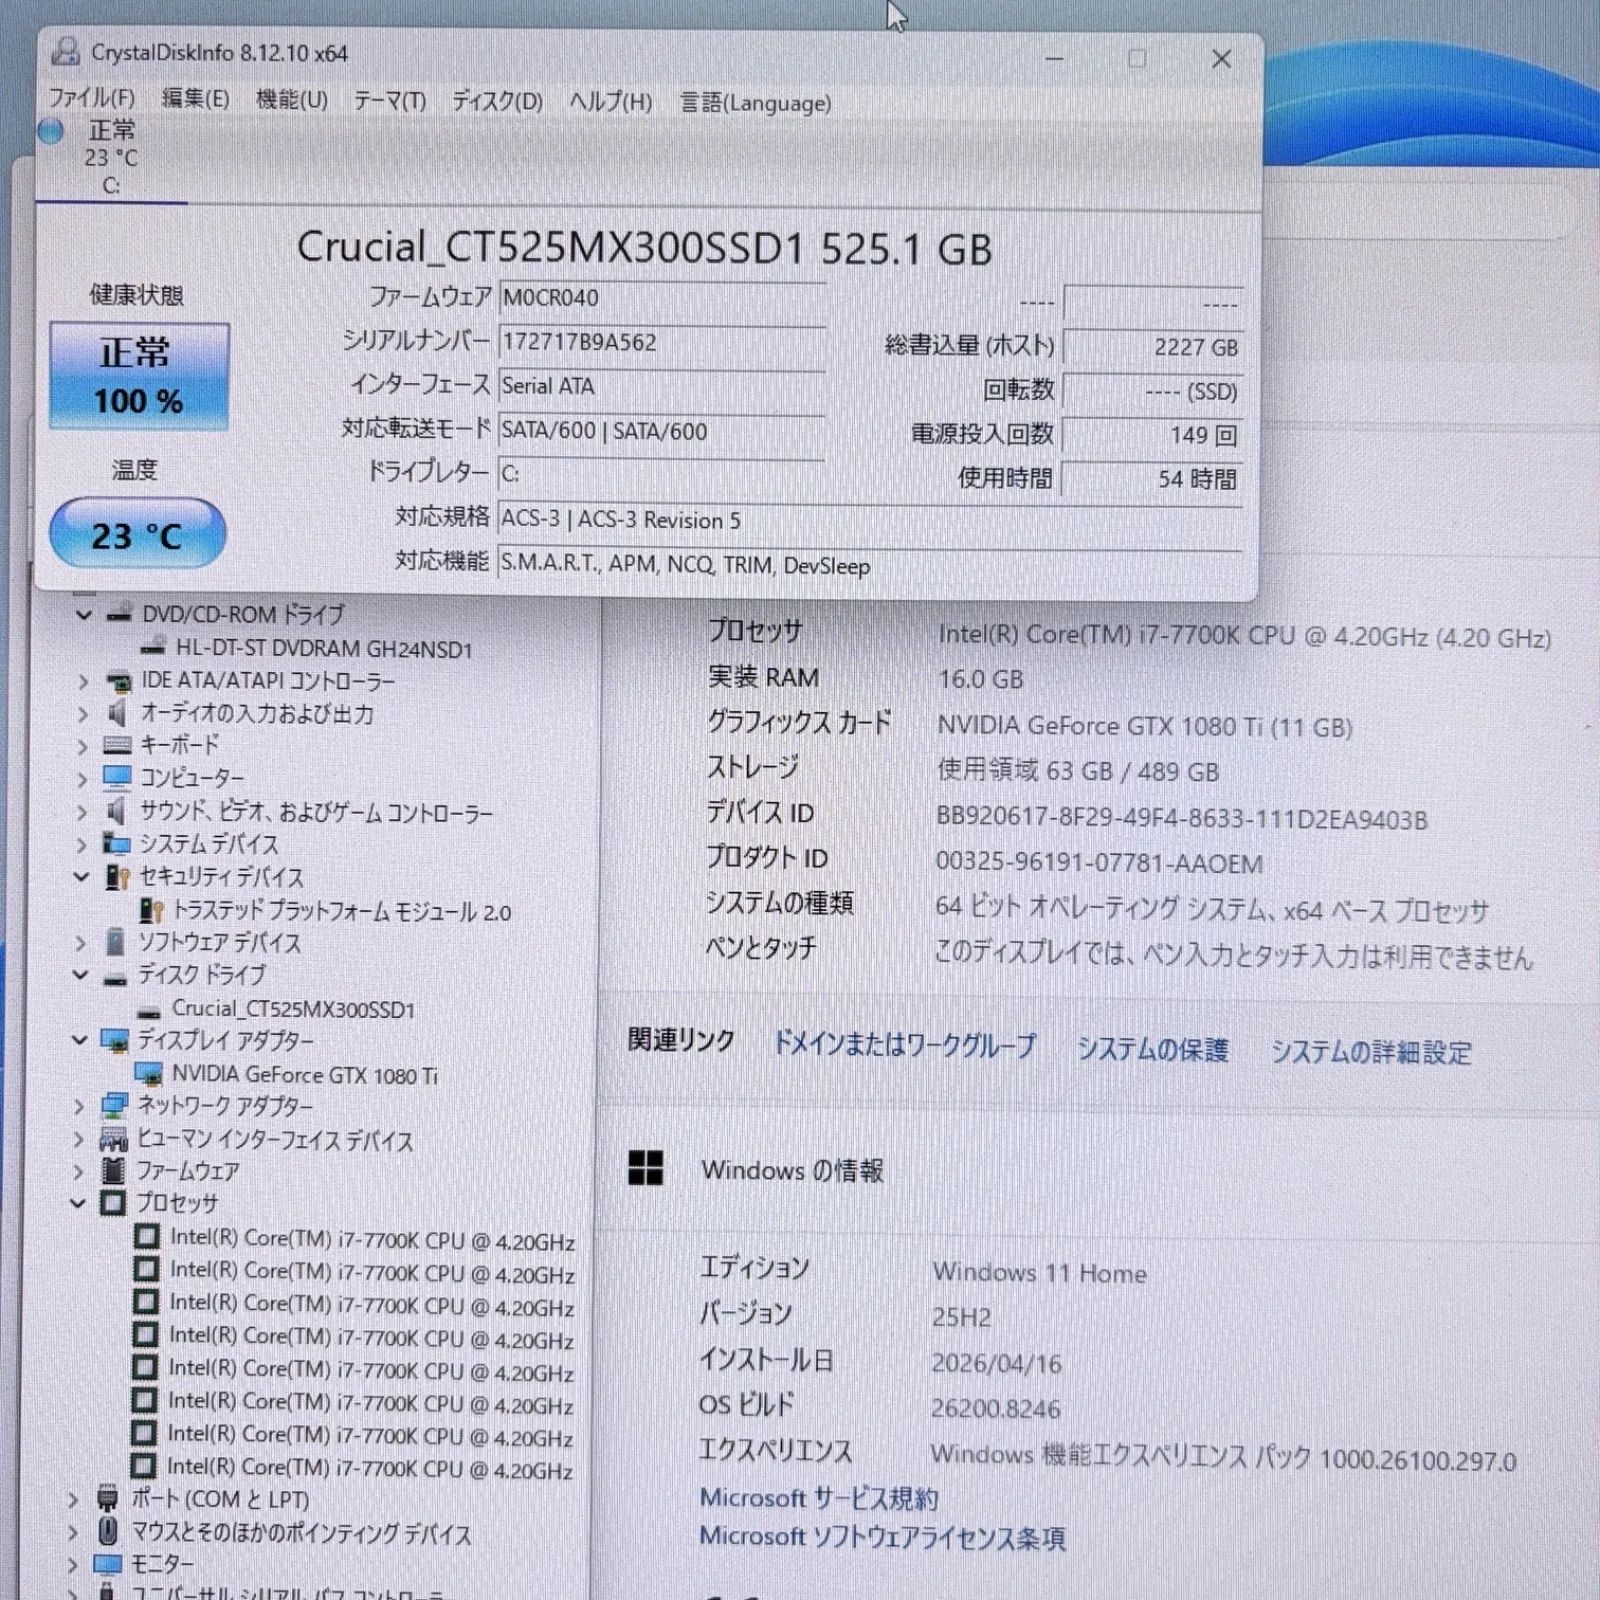
Task: Open the ファイル(F) menu in CrystalDiskInfo
Action: [92, 98]
